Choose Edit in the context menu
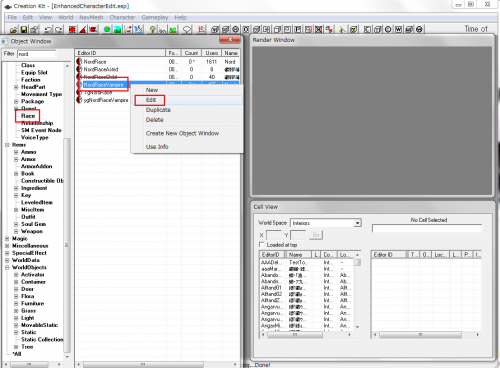Screen dimensions: 500x368 187,100
